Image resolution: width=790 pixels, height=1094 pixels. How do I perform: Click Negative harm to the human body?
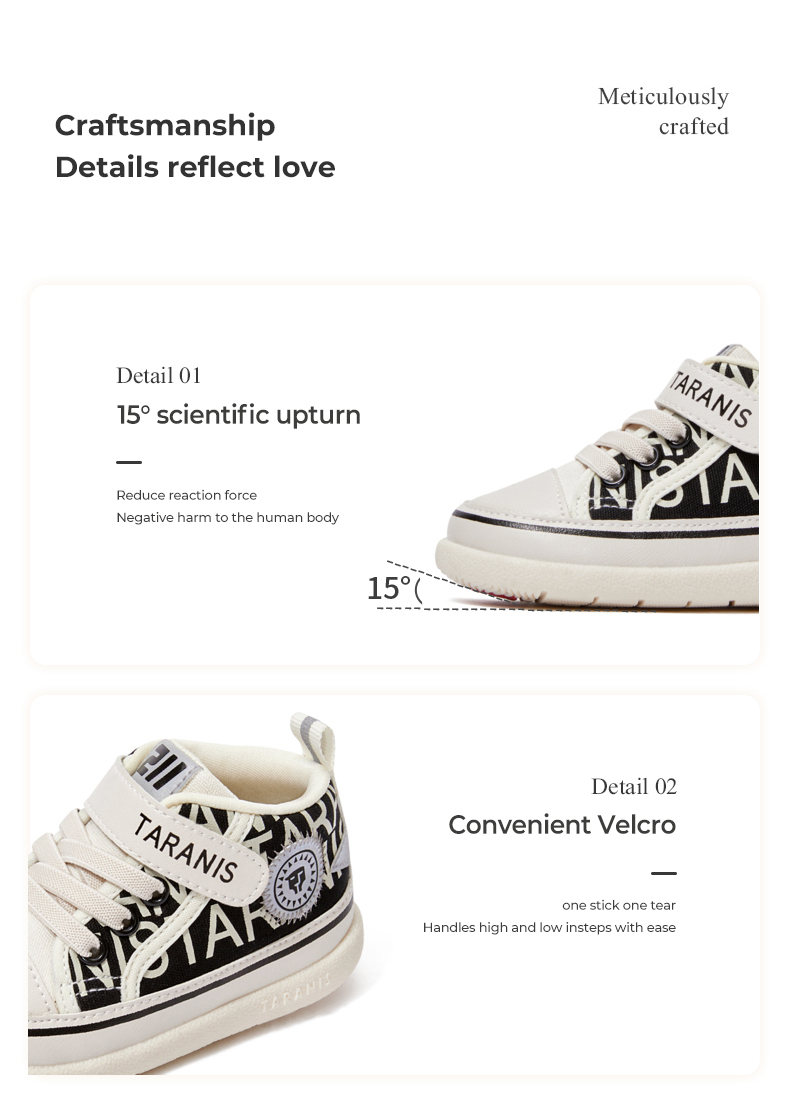point(227,517)
